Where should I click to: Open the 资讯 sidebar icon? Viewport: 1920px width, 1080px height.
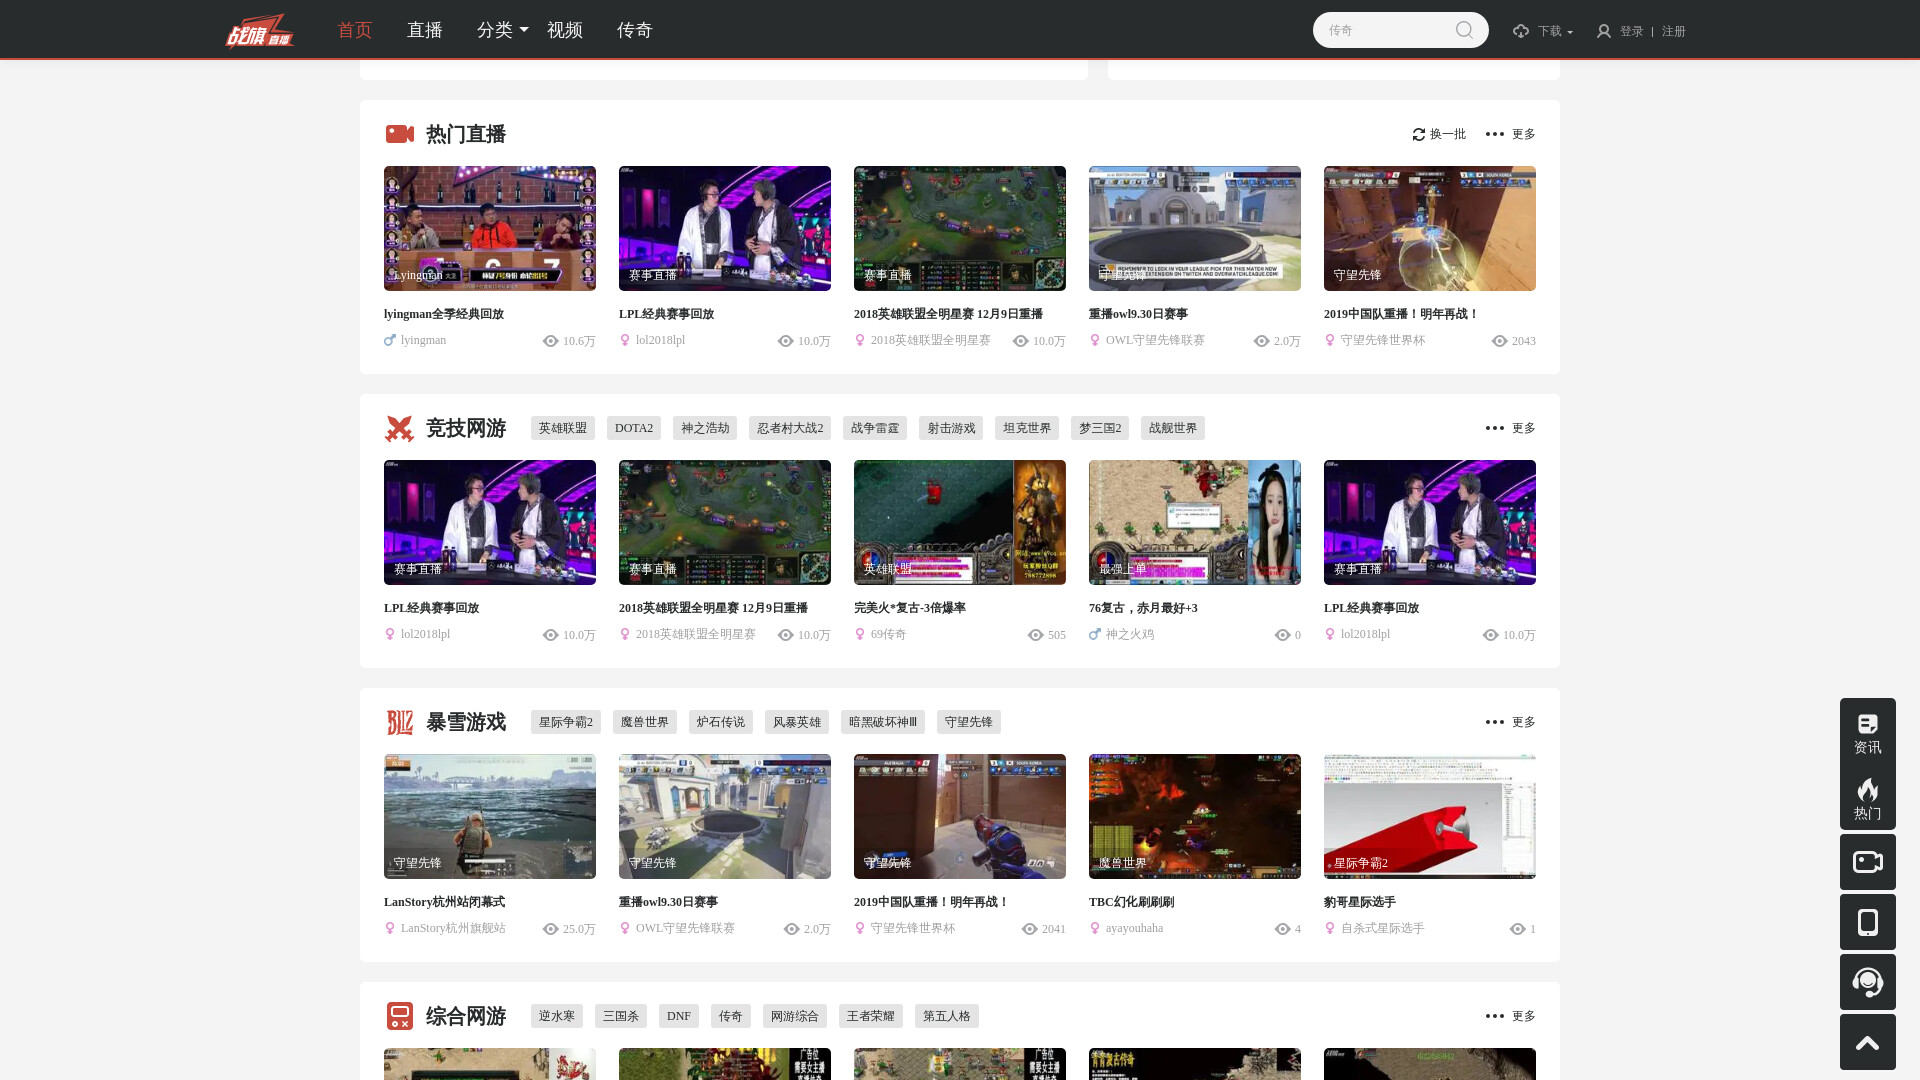coord(1868,723)
